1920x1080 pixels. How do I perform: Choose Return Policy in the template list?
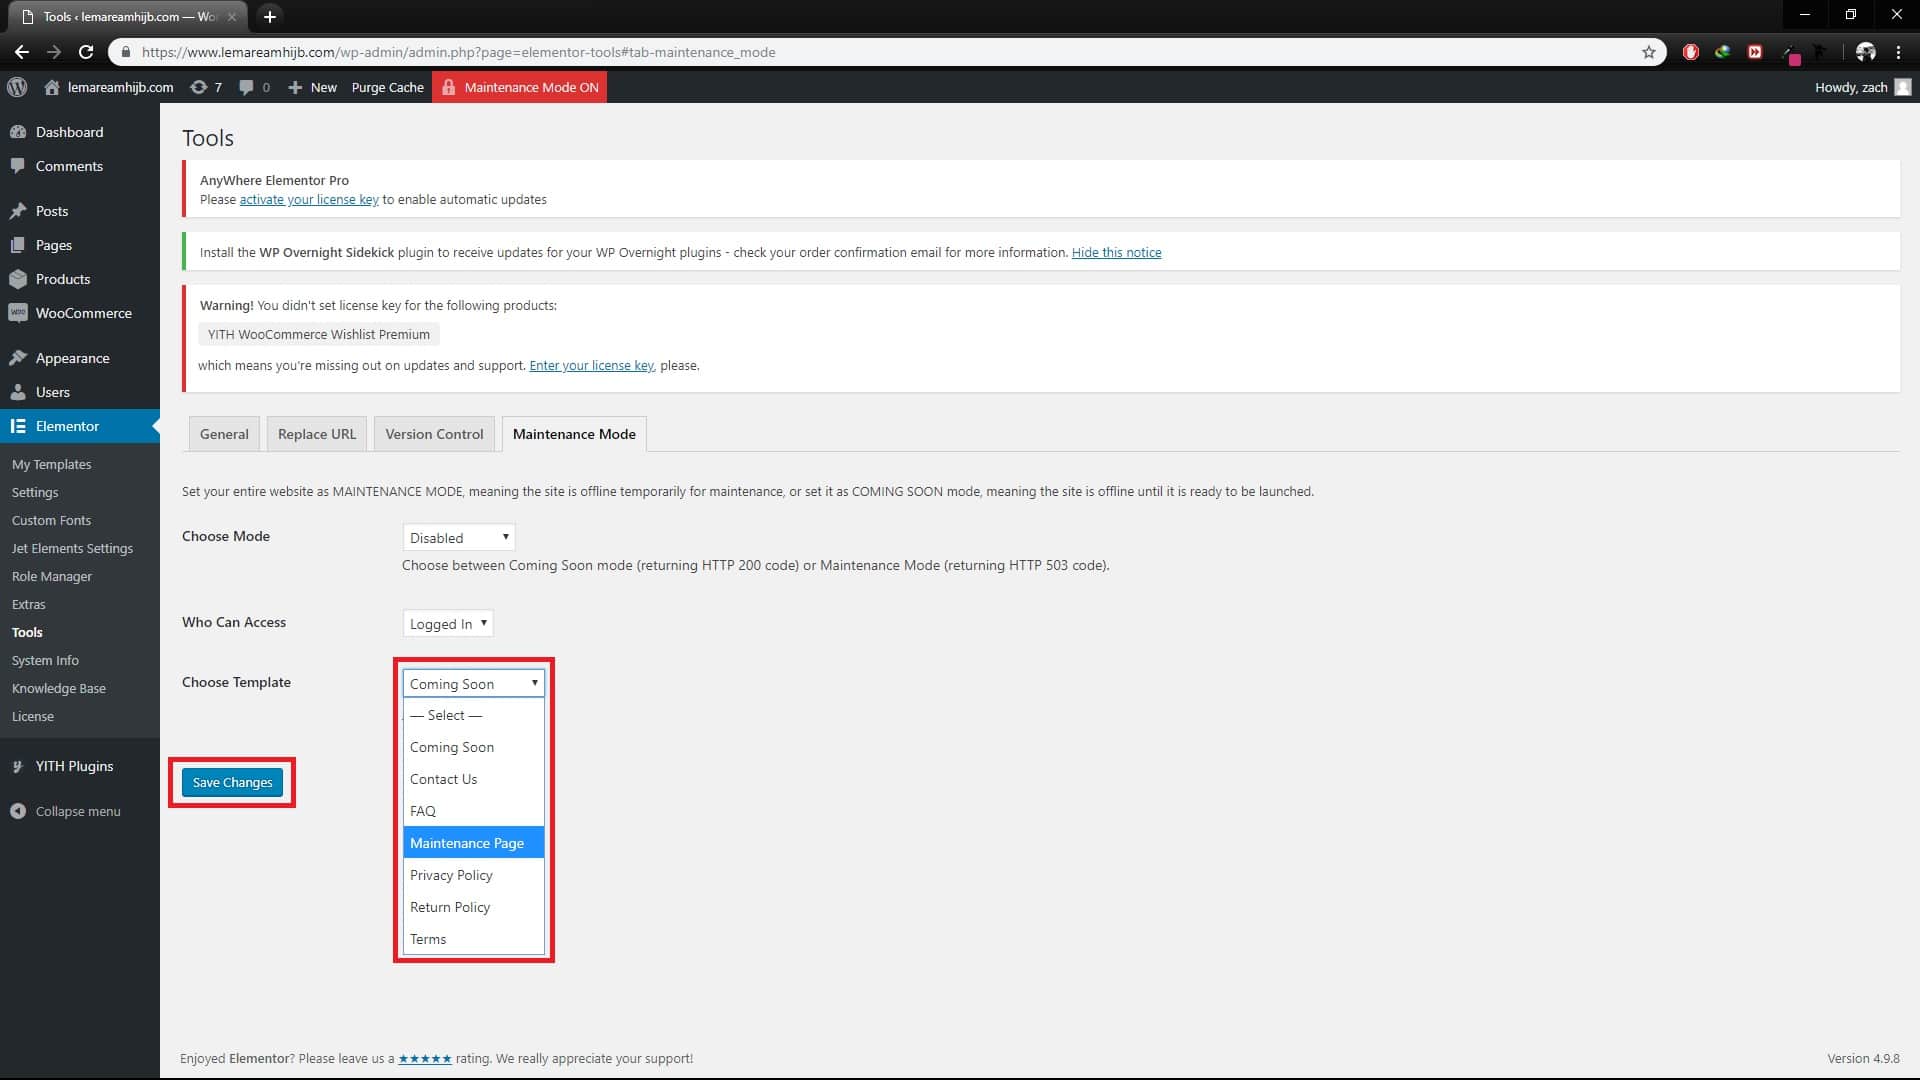(473, 907)
